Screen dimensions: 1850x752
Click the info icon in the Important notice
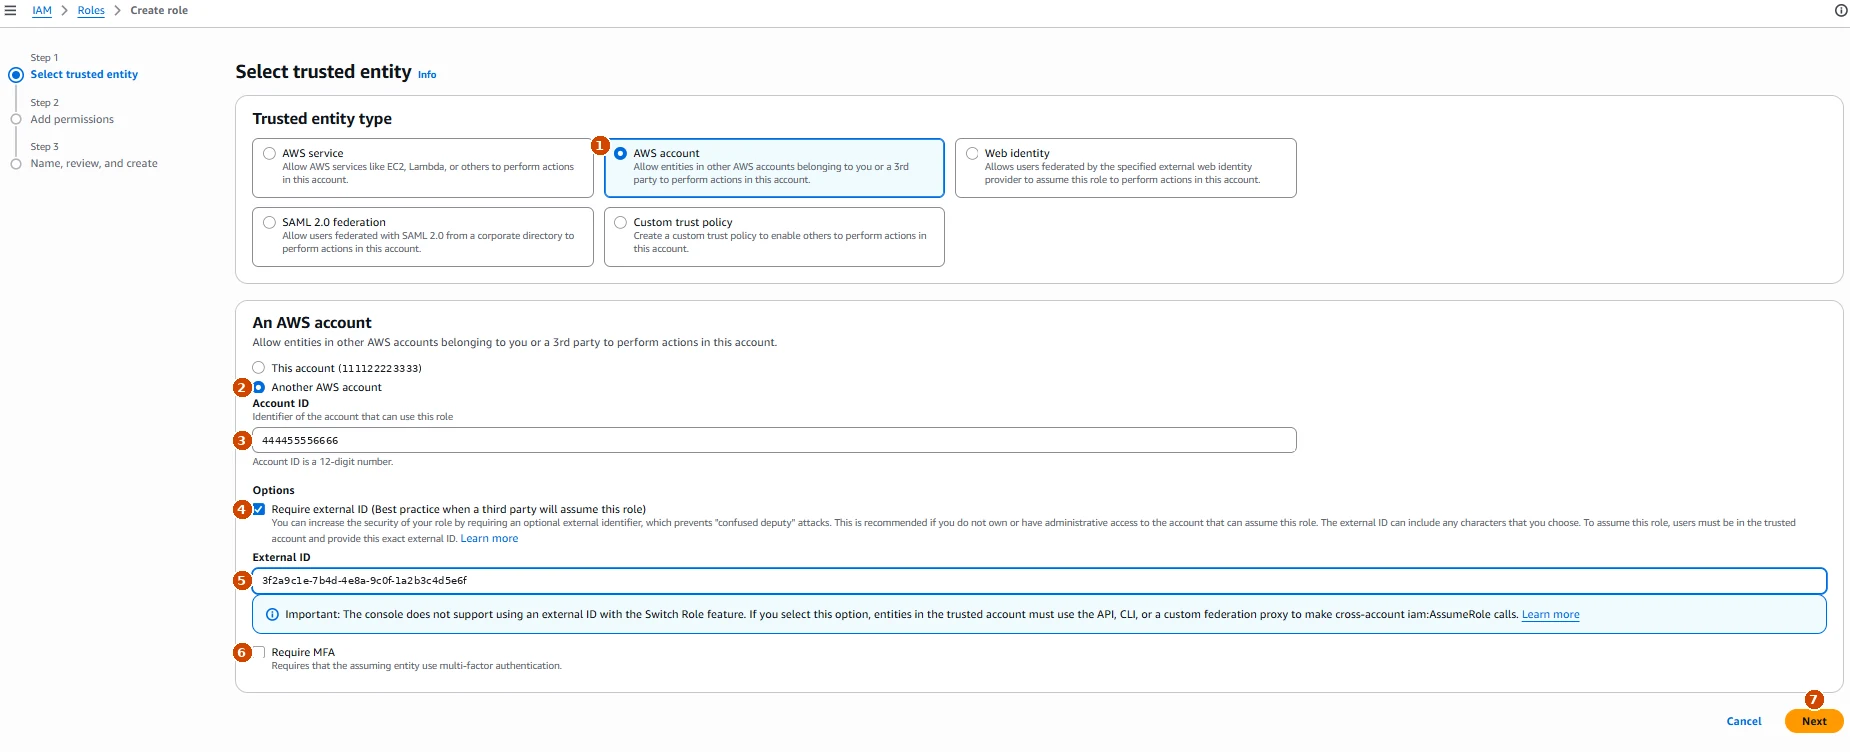pos(272,614)
